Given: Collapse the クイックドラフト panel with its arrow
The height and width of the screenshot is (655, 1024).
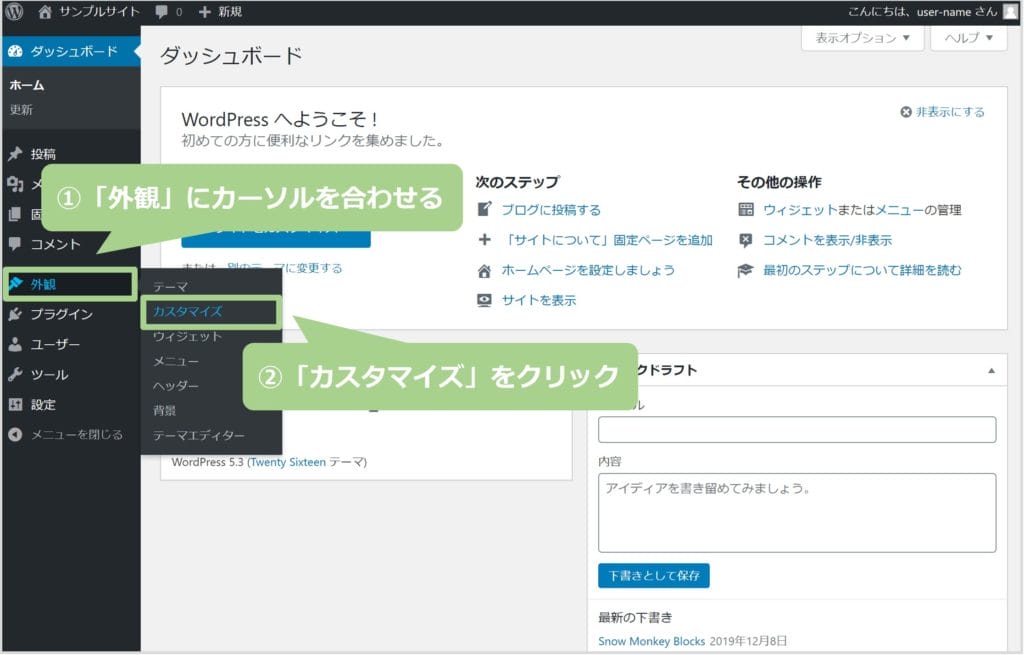Looking at the screenshot, I should click(x=991, y=370).
